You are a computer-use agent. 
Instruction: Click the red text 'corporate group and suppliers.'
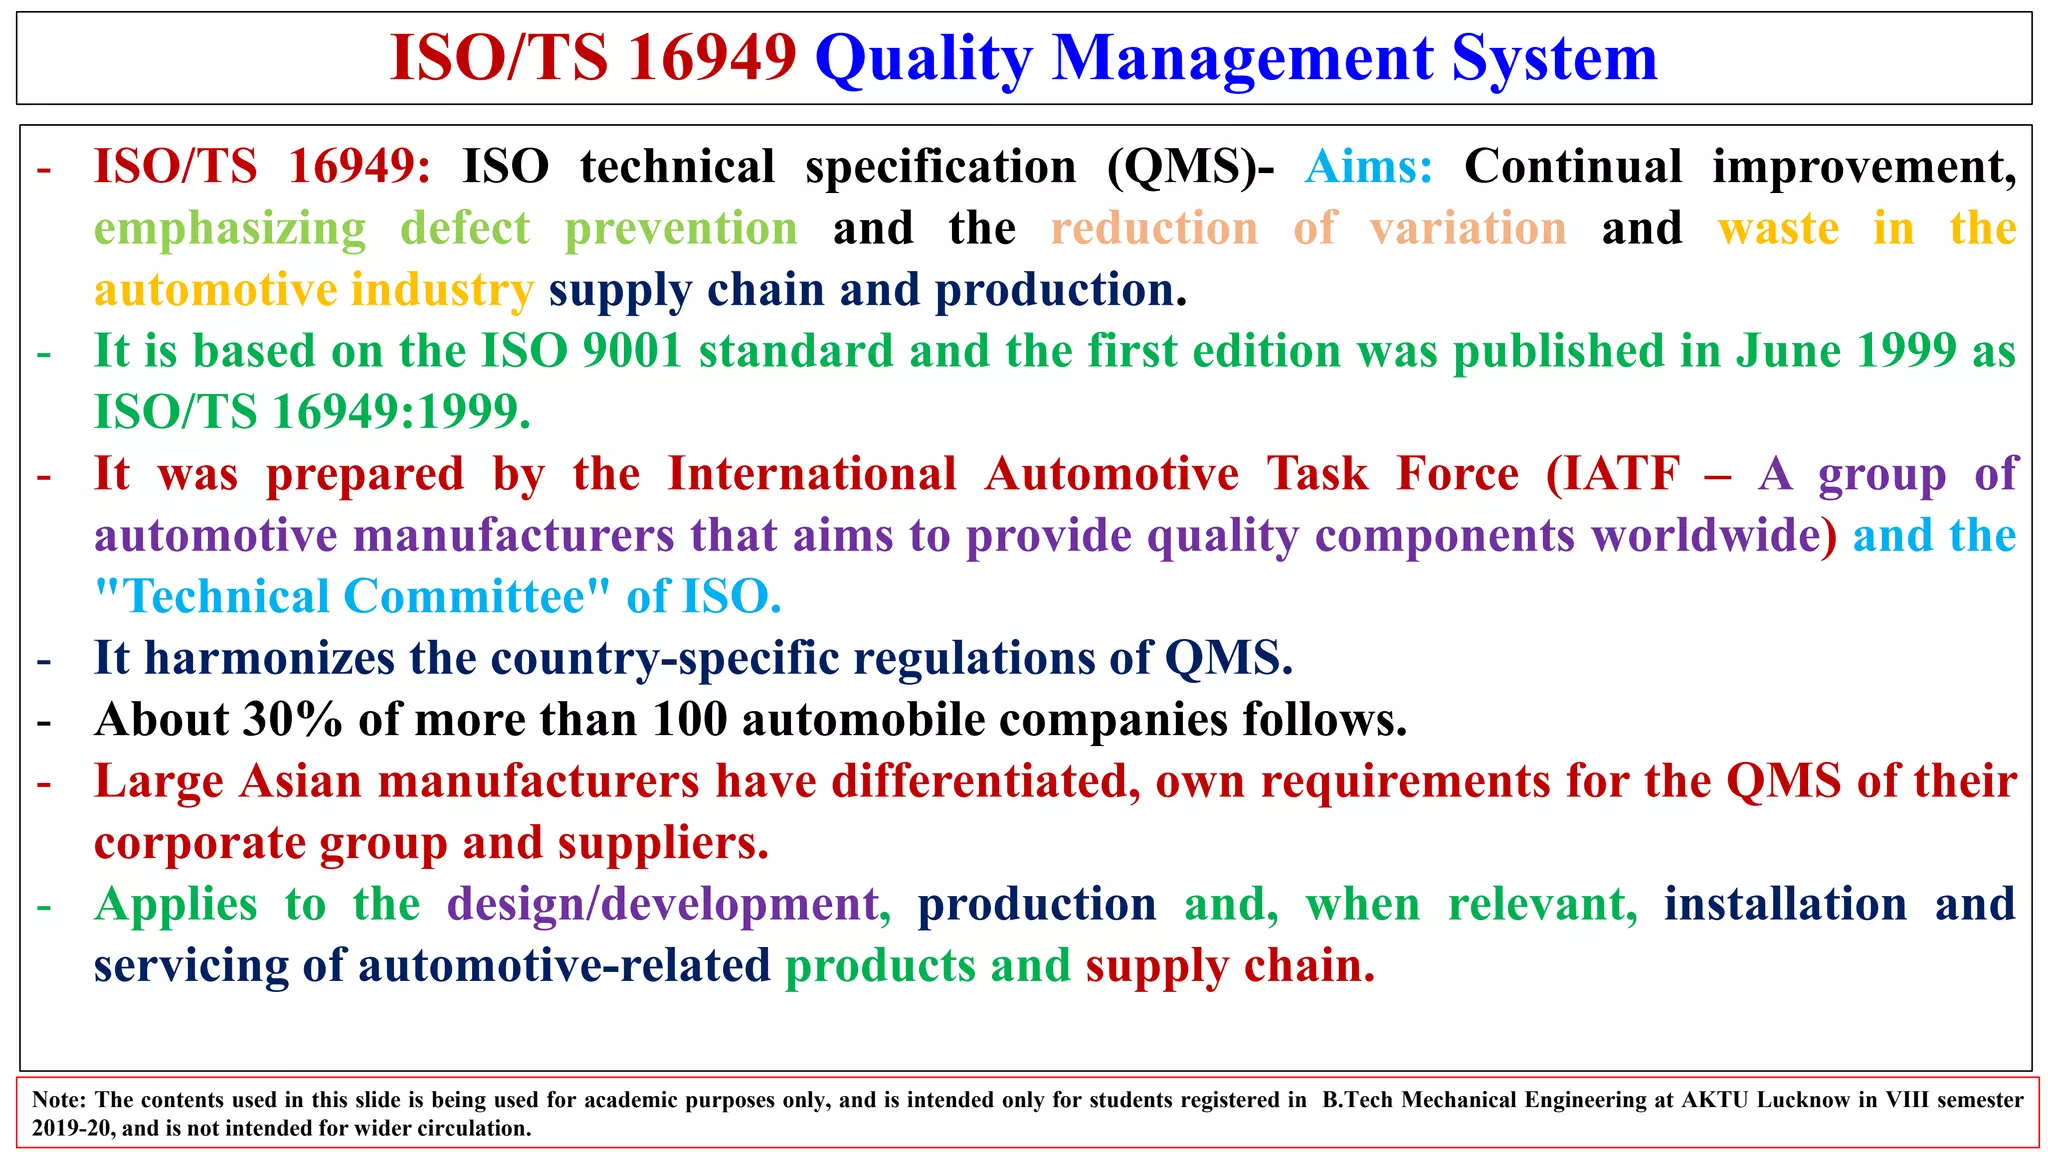(x=432, y=843)
